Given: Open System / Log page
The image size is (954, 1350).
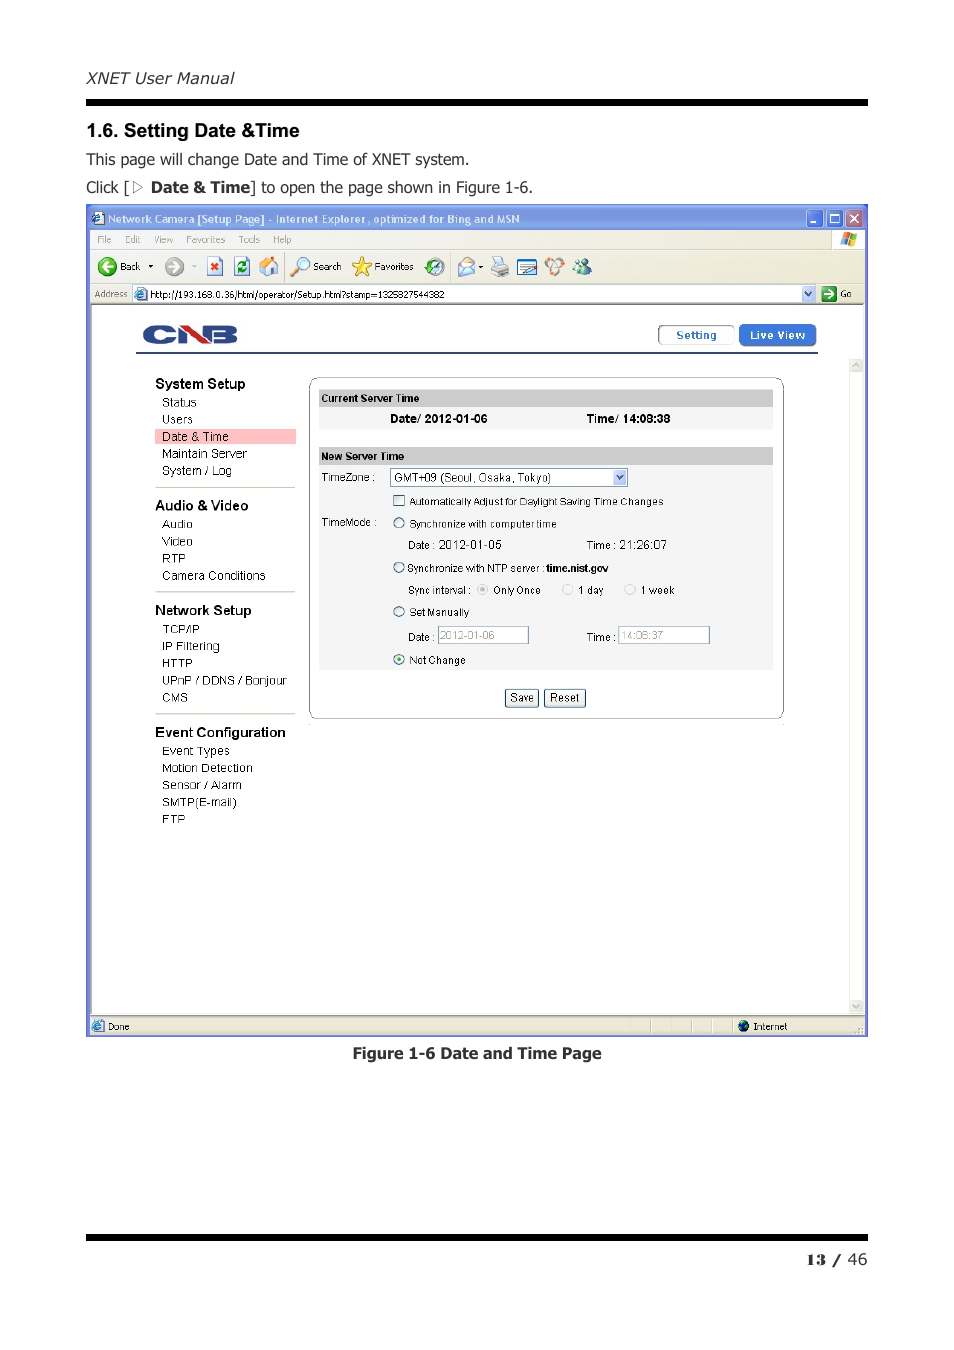Looking at the screenshot, I should click(196, 470).
